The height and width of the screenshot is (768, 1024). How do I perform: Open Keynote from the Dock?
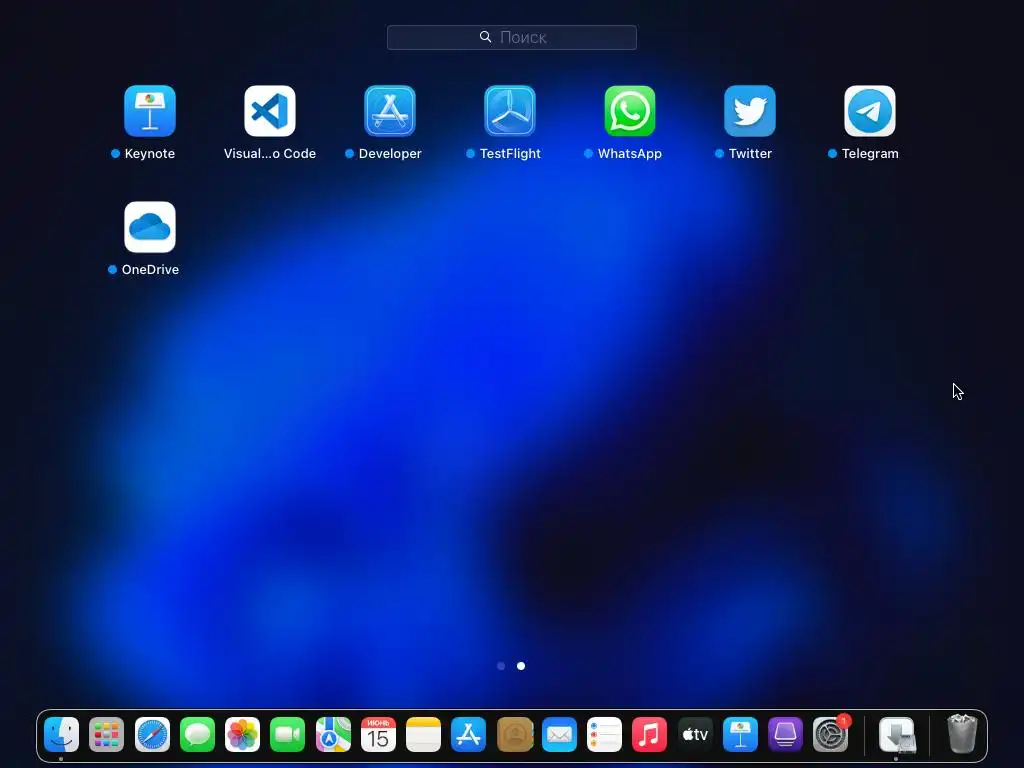coord(740,735)
